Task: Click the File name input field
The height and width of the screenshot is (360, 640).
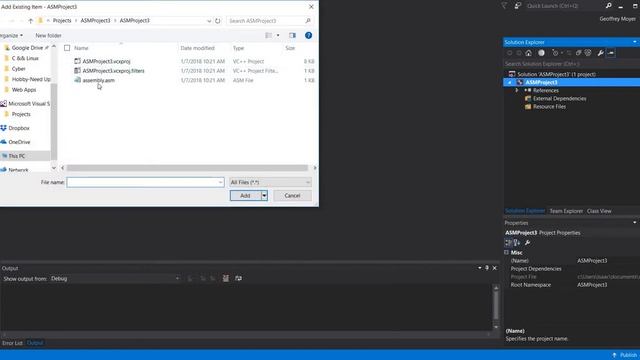Action: tap(145, 182)
